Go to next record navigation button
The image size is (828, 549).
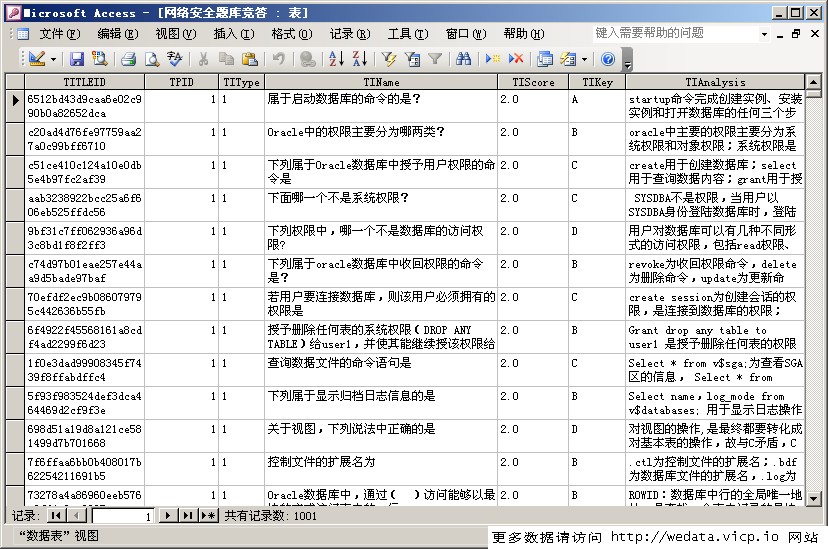[x=168, y=516]
